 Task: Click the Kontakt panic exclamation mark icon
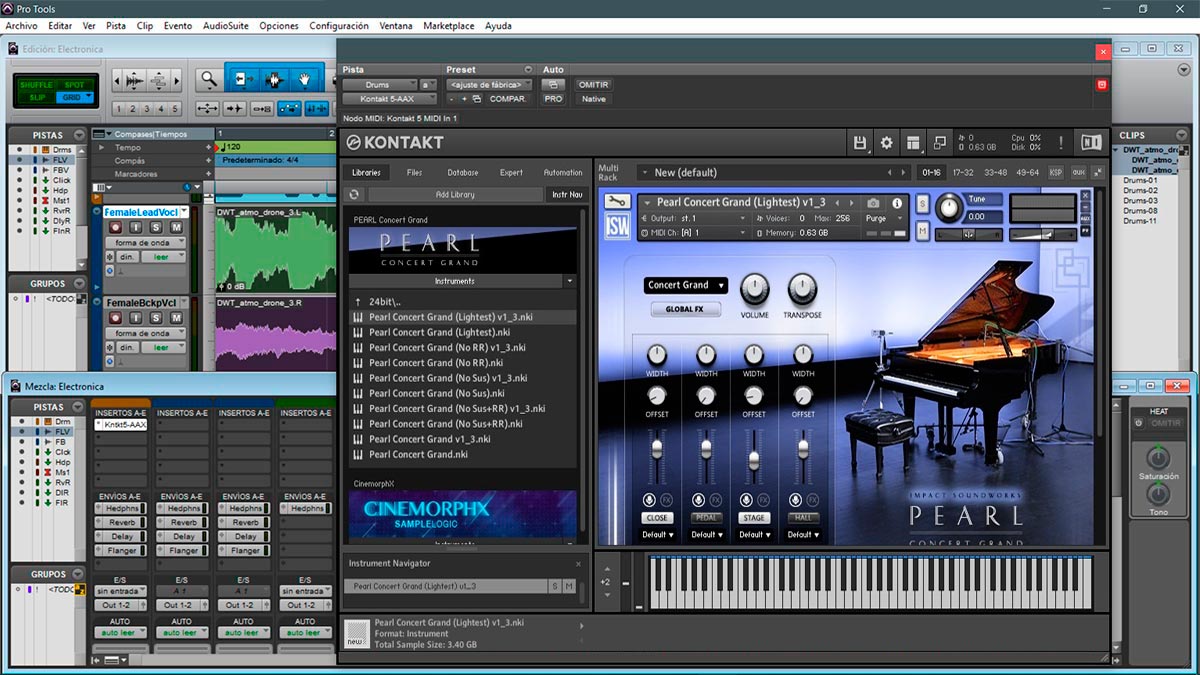(x=1061, y=143)
